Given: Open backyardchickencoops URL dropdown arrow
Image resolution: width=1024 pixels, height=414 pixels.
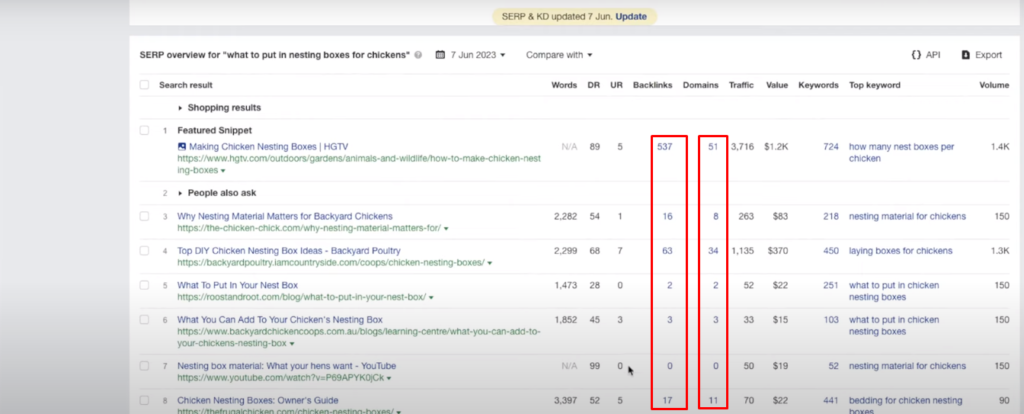Looking at the screenshot, I should (292, 343).
